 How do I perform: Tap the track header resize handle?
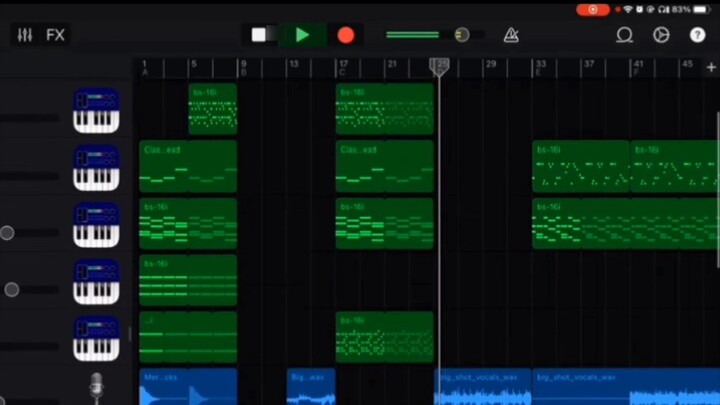click(x=130, y=334)
